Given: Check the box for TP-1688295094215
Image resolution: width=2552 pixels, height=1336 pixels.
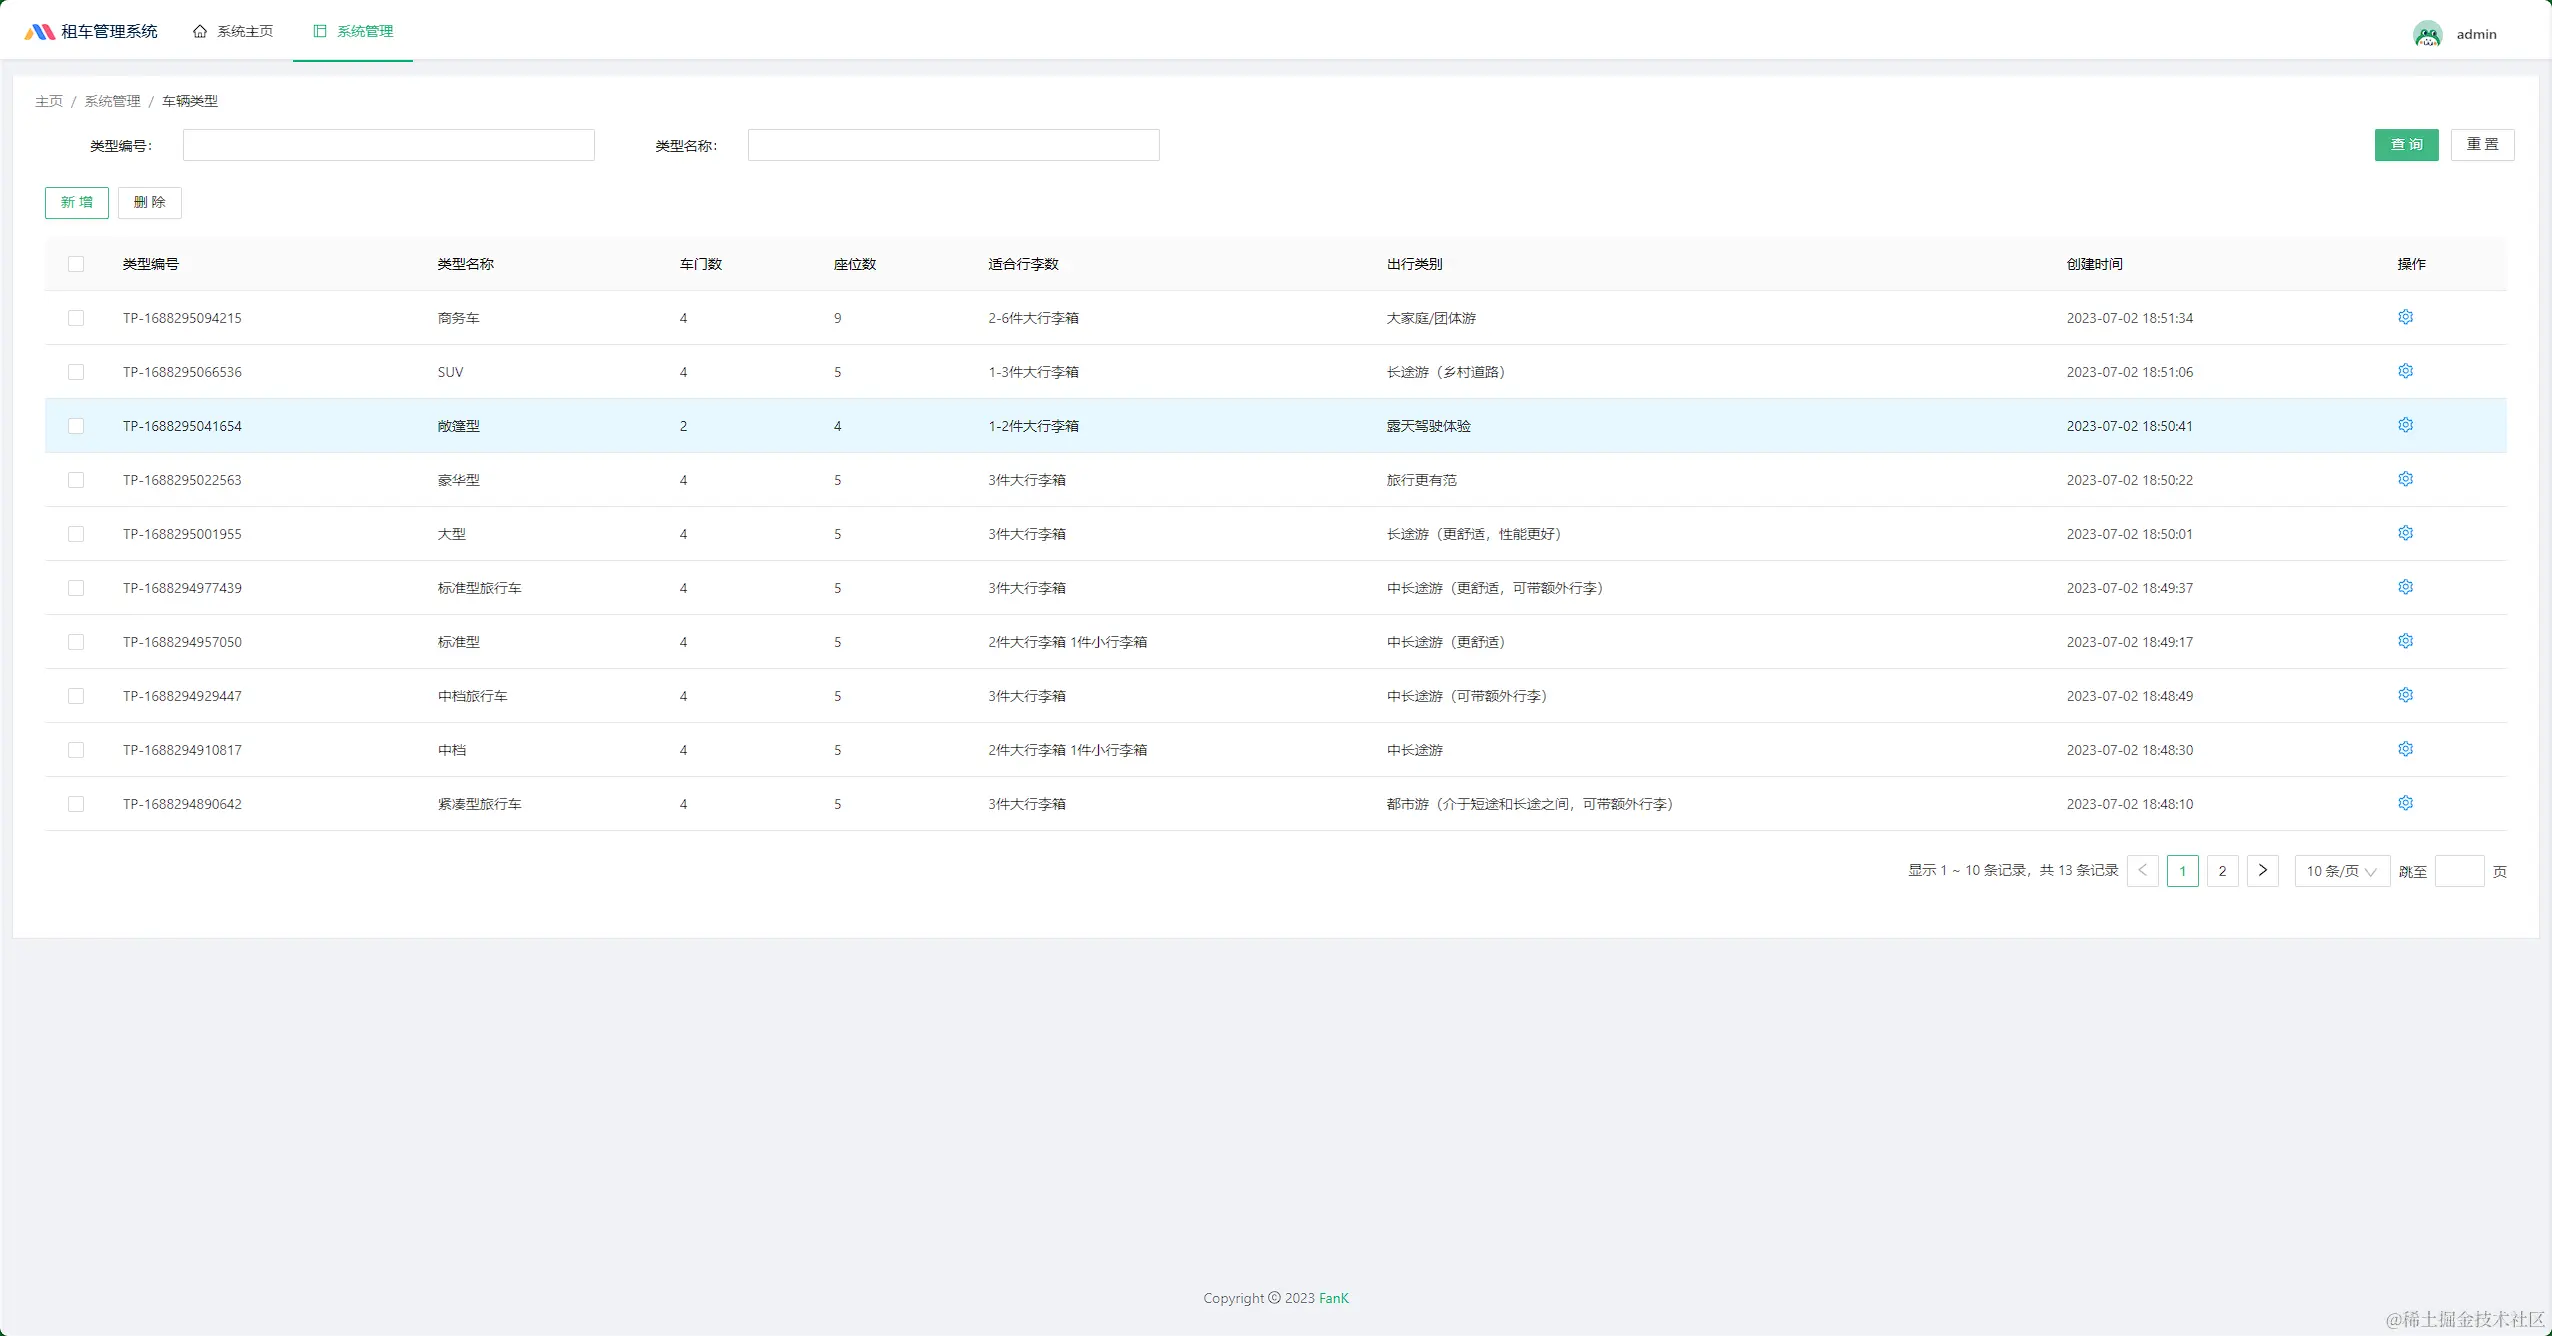Looking at the screenshot, I should point(76,318).
